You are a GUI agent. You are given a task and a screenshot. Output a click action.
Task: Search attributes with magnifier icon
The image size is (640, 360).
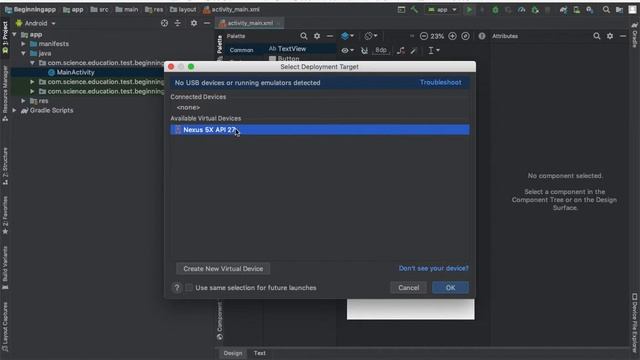click(597, 36)
